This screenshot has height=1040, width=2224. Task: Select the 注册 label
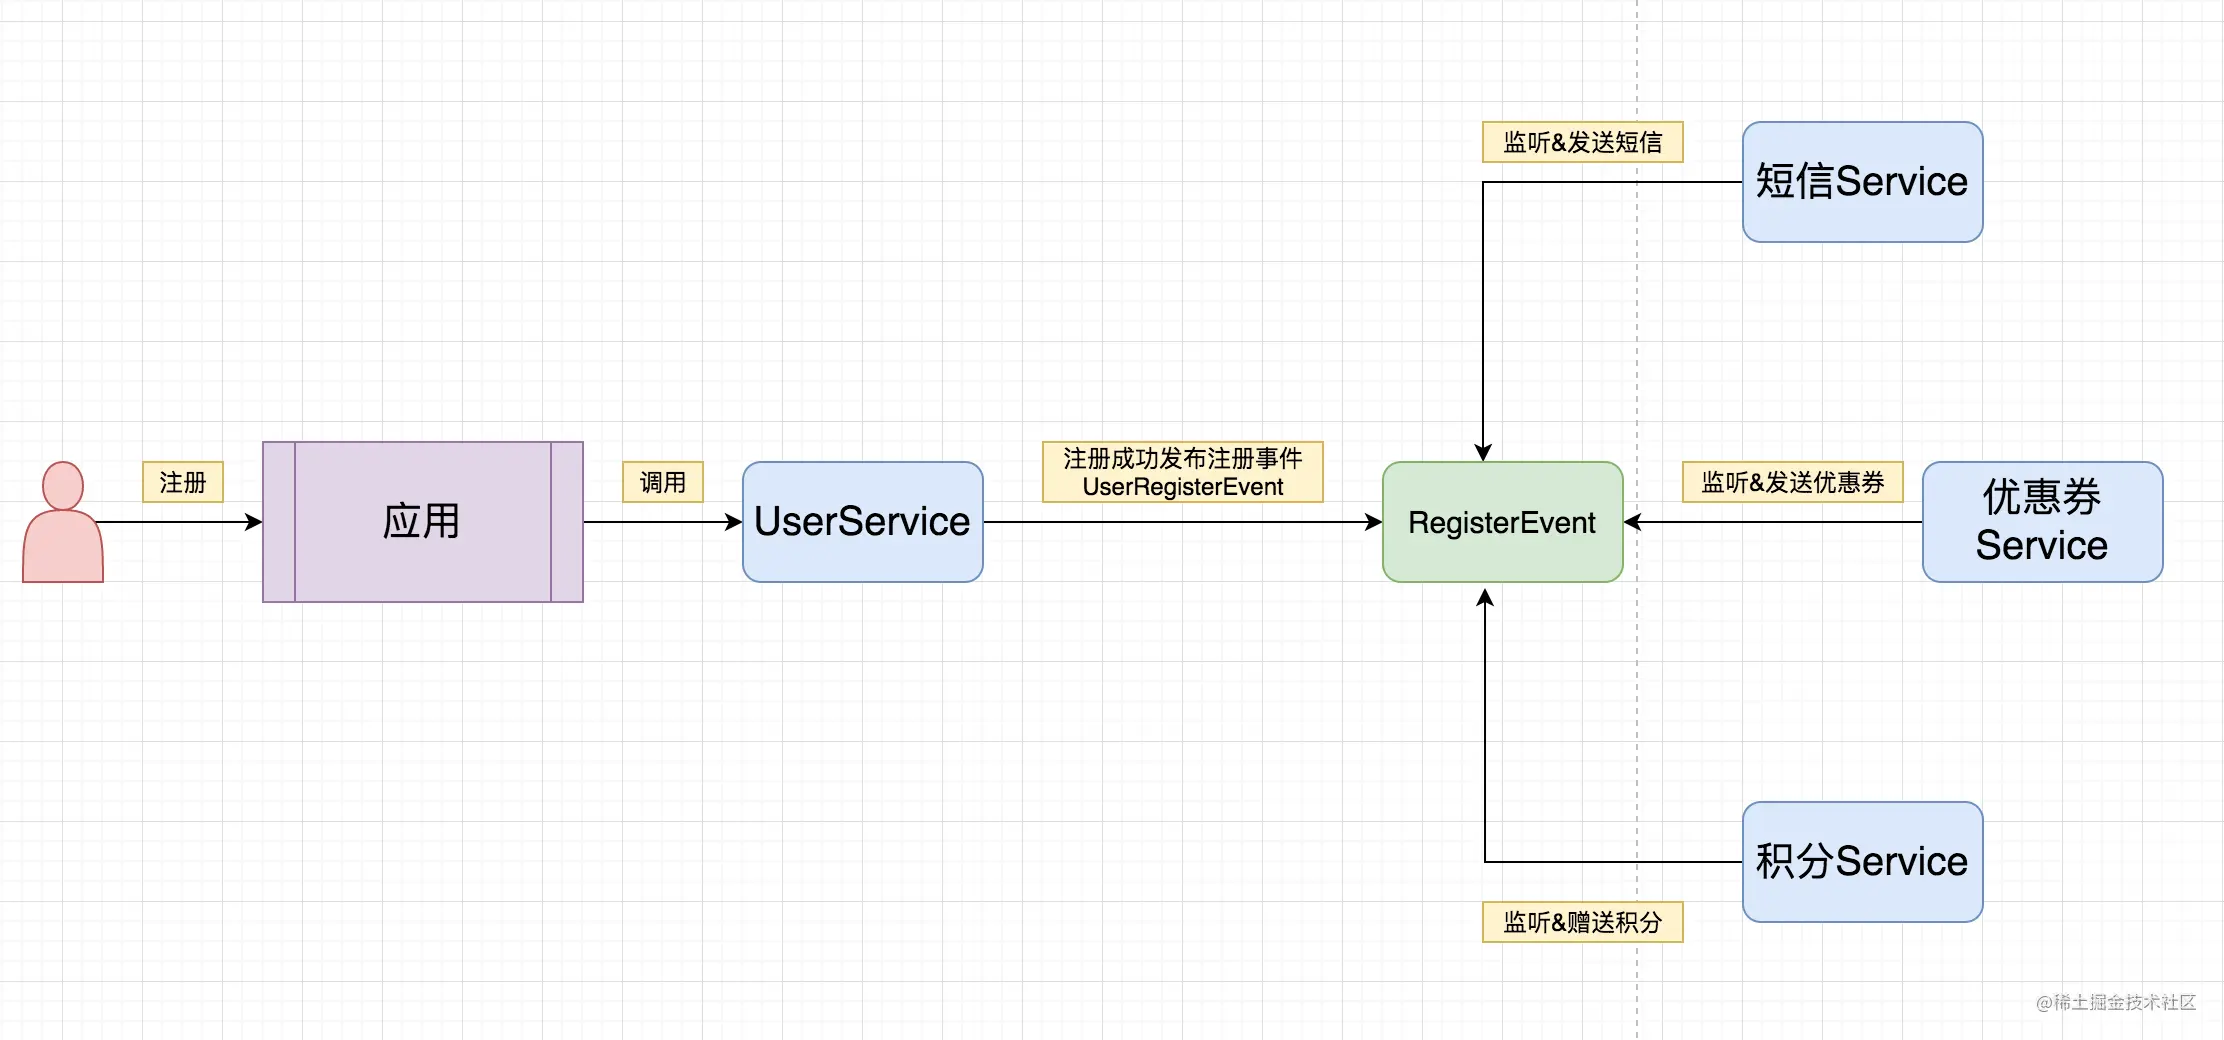coord(183,482)
